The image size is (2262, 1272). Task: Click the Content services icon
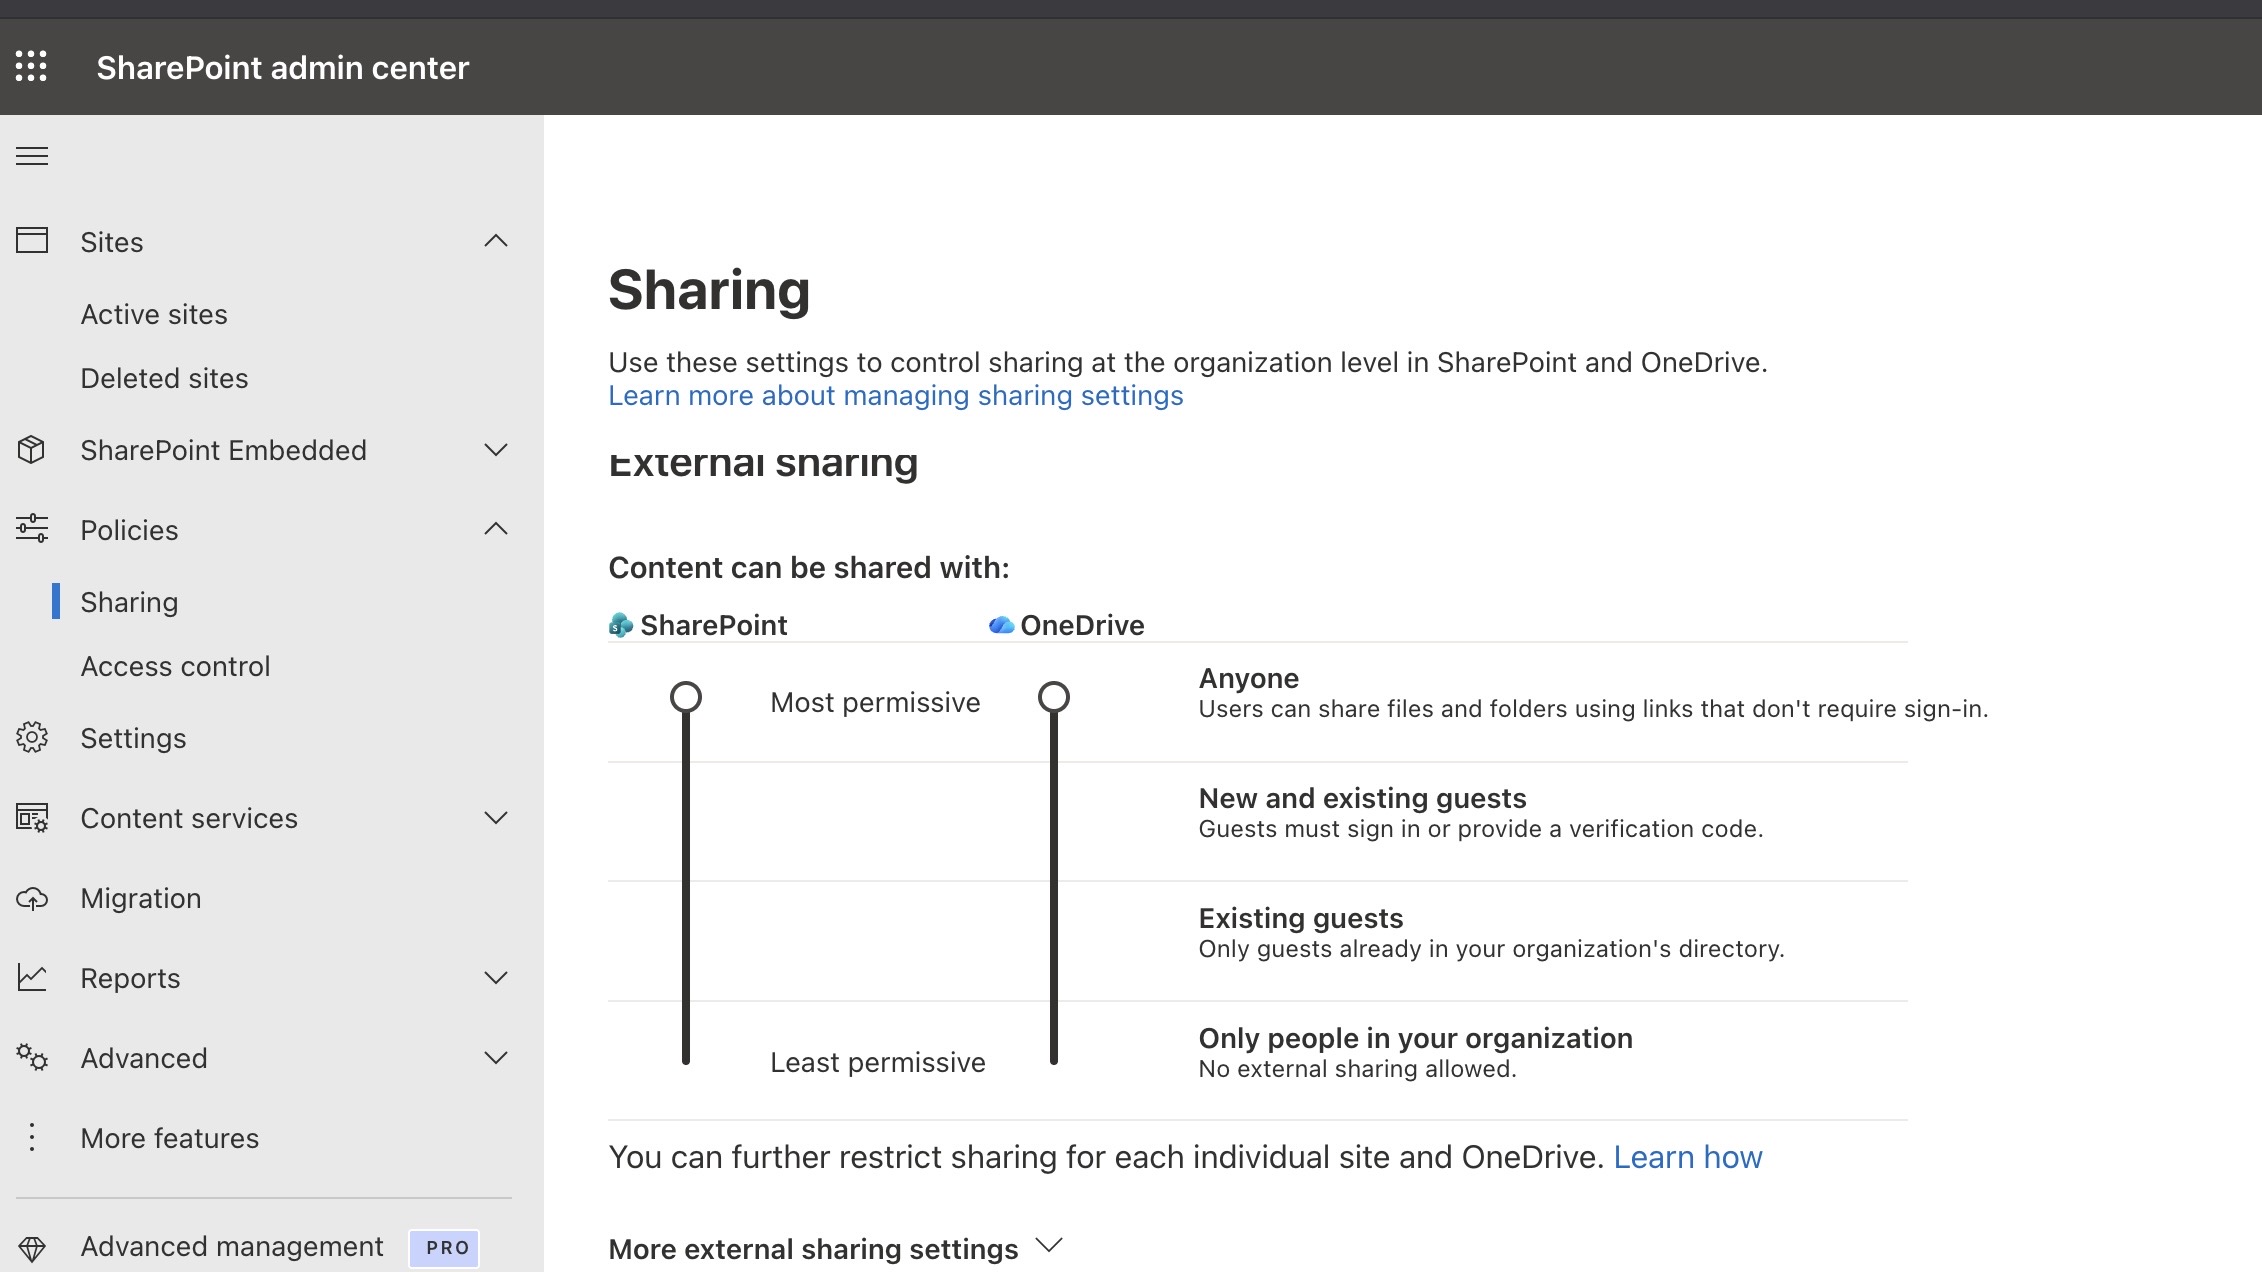tap(32, 817)
